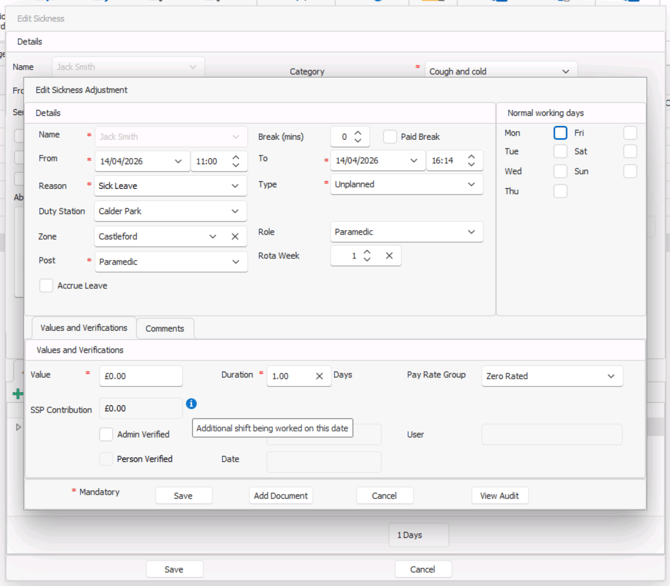
Task: Expand the Pay Rate Group dropdown
Action: (611, 376)
